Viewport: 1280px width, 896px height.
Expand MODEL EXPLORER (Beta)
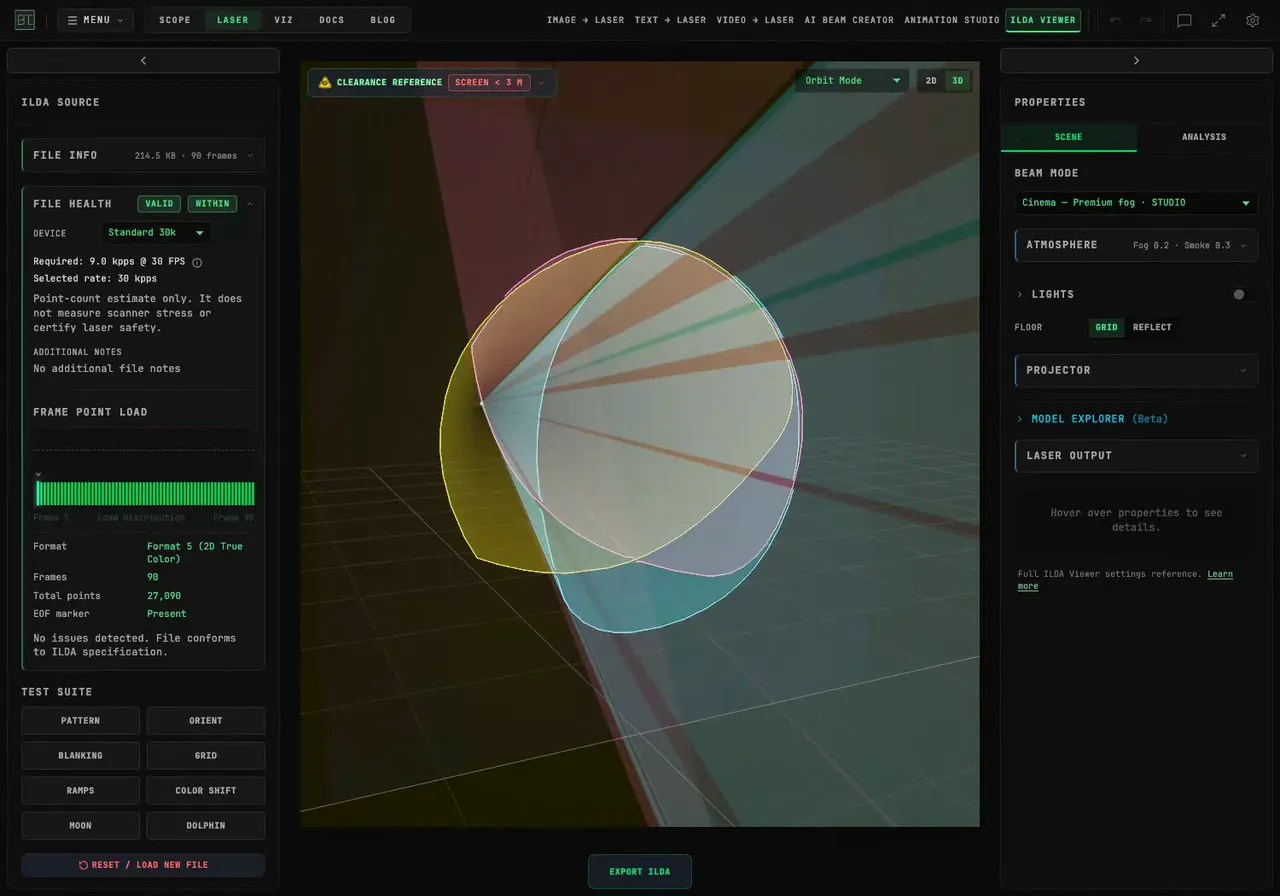[x=1092, y=419]
